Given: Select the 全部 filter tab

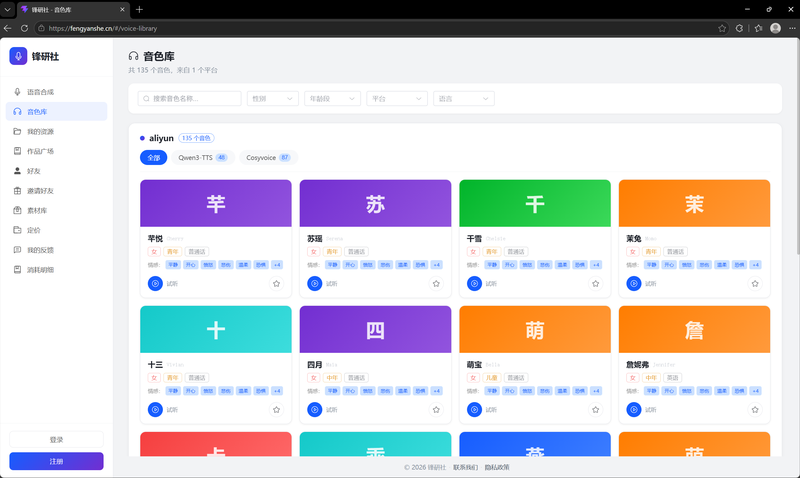Looking at the screenshot, I should pyautogui.click(x=154, y=158).
